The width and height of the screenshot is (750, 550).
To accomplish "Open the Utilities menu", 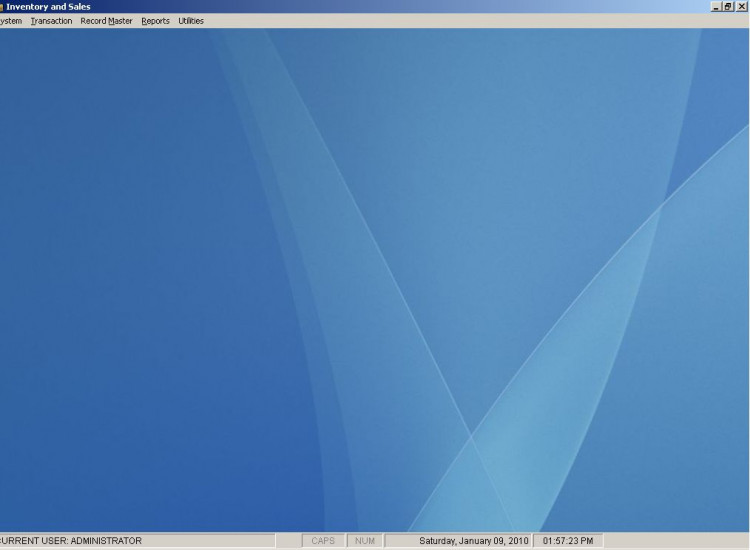I will click(x=191, y=21).
